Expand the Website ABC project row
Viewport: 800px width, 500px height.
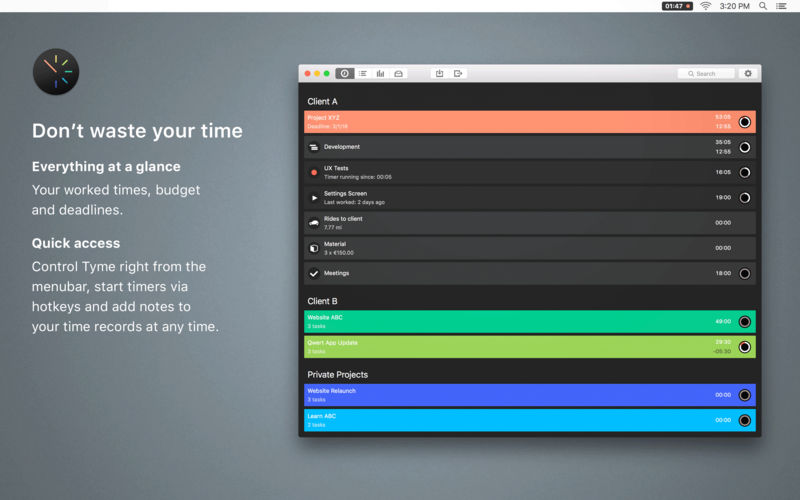[530, 321]
